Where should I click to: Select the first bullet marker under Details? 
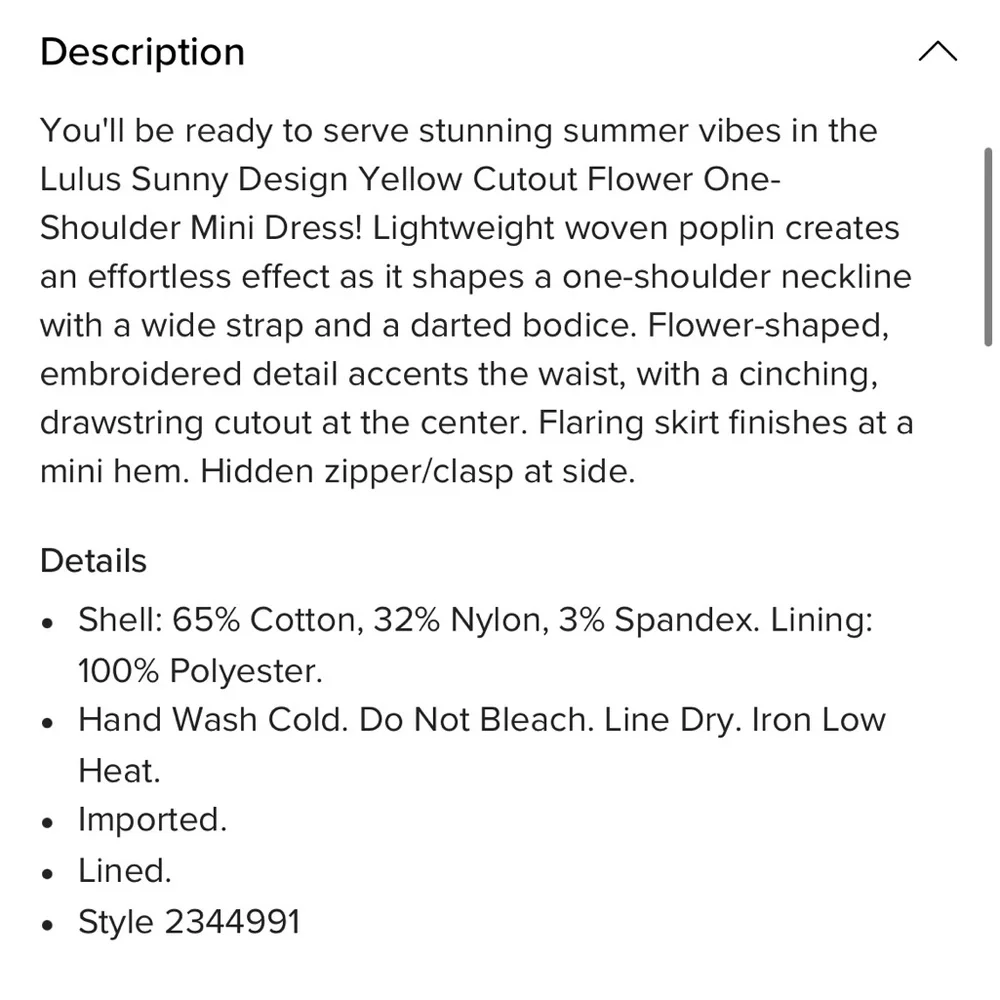coord(47,621)
